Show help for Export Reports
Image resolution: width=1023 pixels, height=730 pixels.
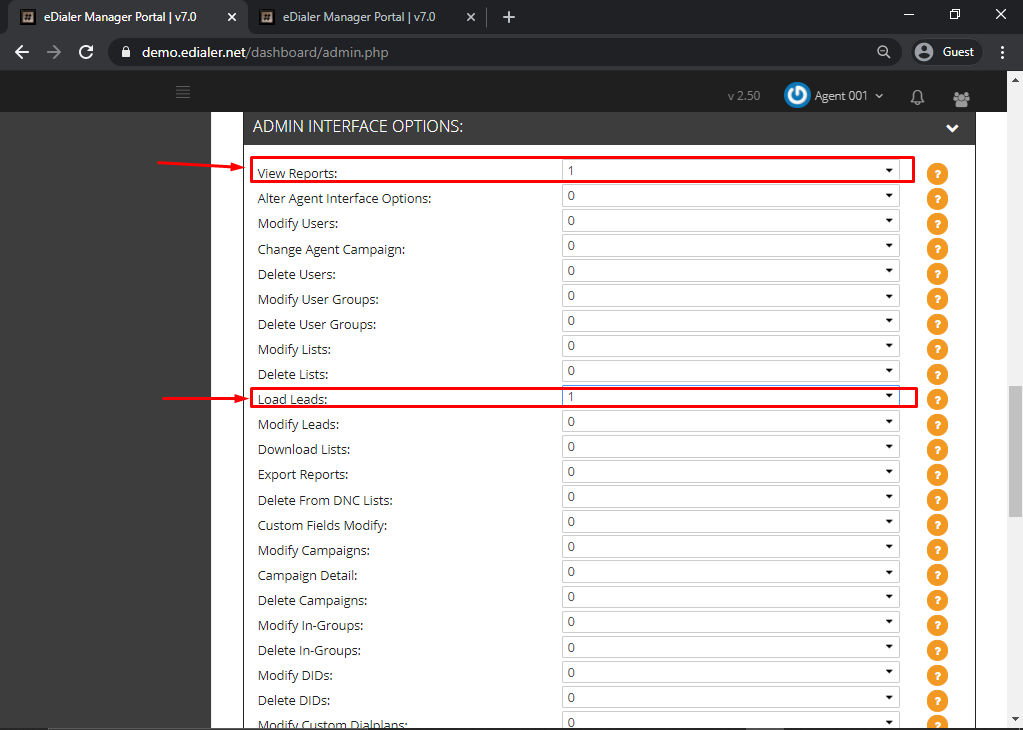click(x=937, y=475)
